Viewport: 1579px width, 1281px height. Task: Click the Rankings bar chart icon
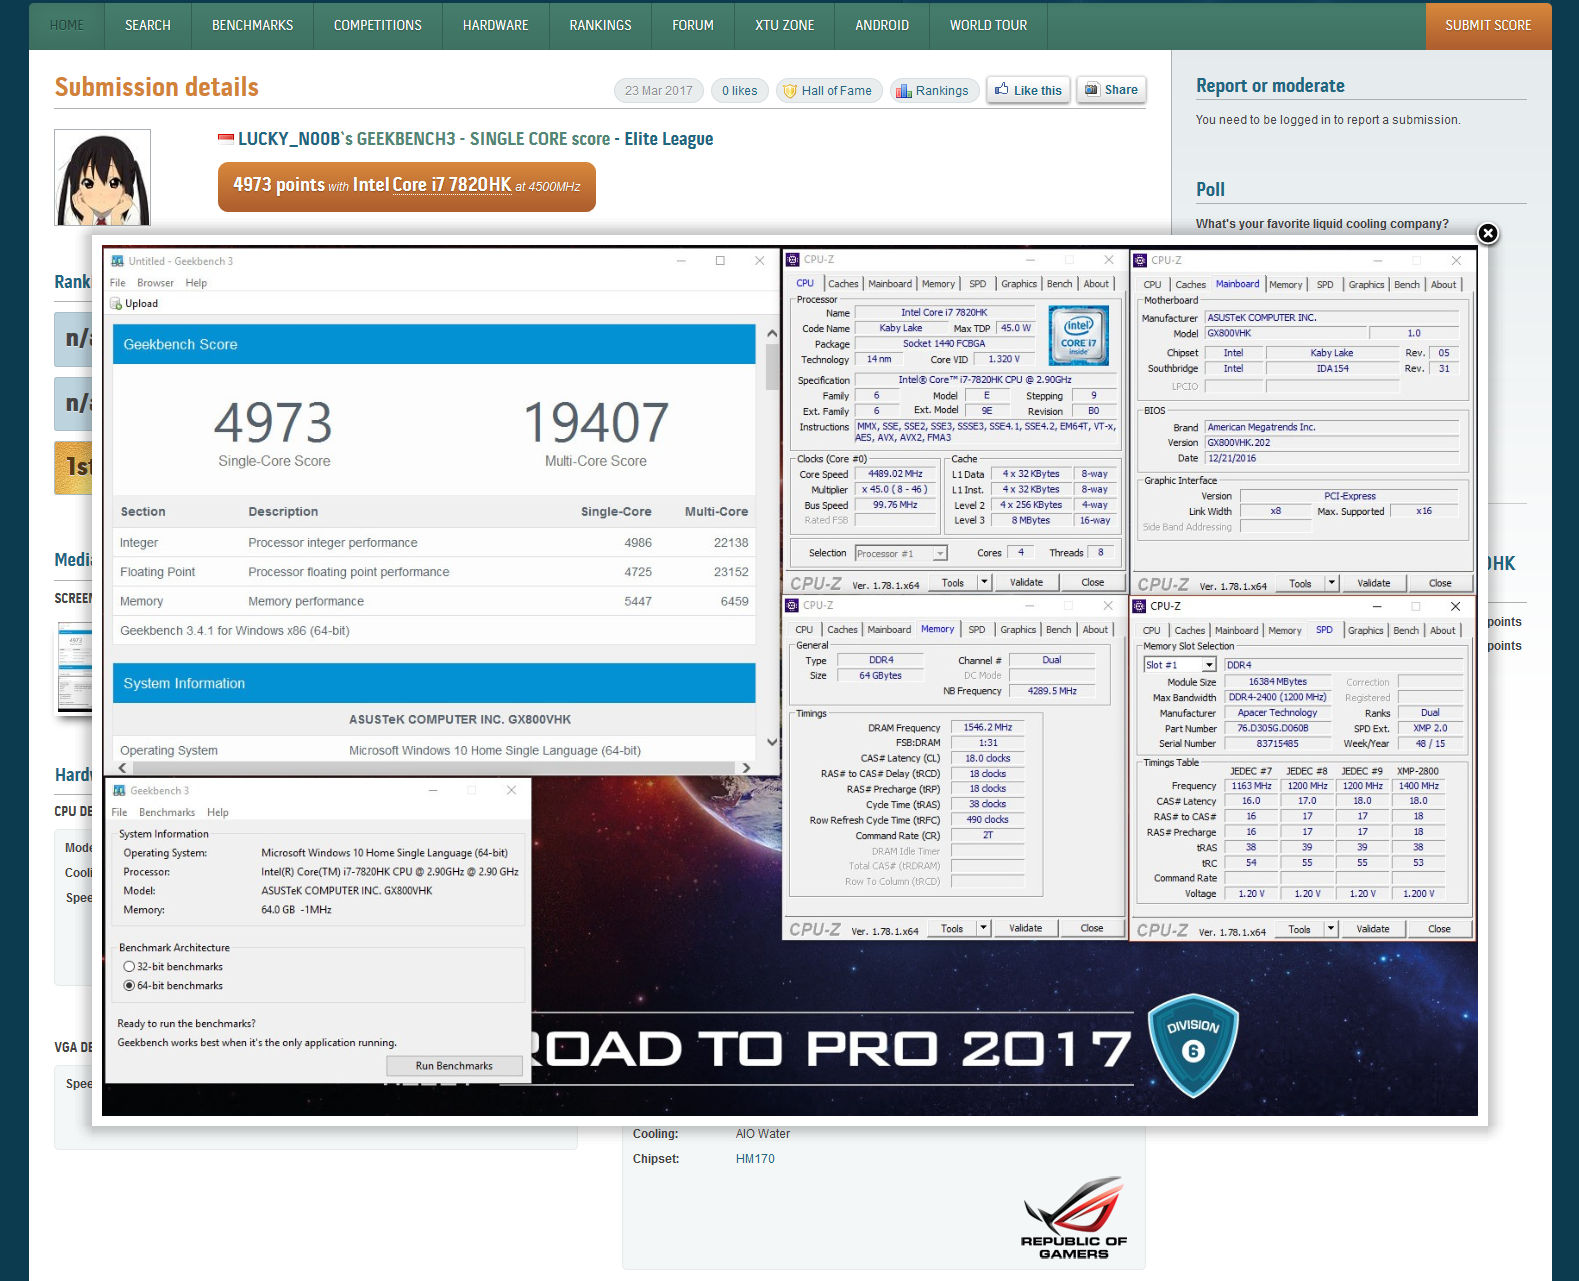904,91
